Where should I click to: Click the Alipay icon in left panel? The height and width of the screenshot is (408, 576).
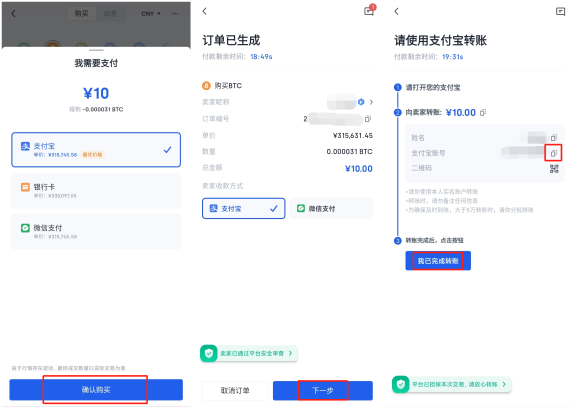(25, 146)
